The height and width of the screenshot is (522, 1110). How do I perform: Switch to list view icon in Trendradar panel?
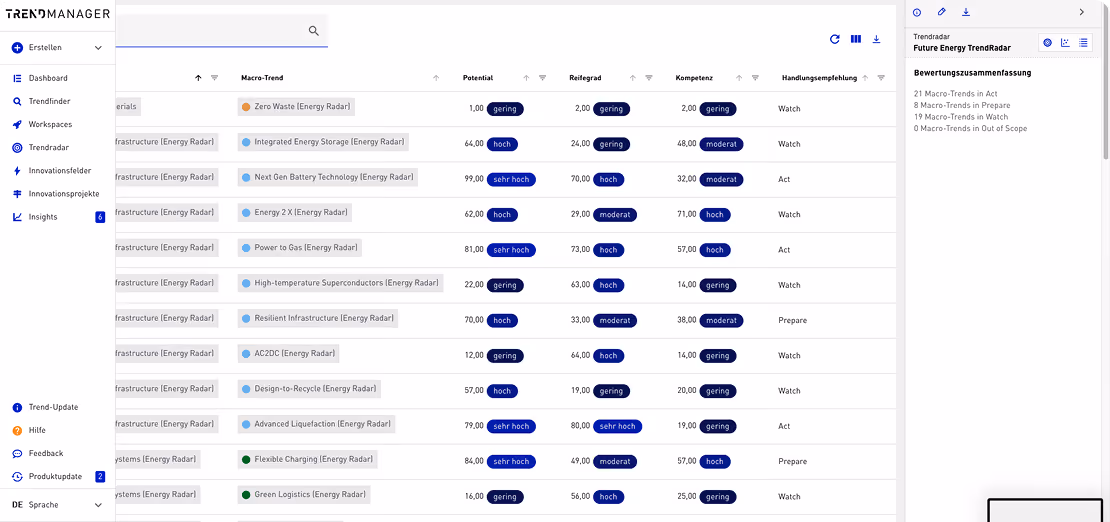point(1083,42)
